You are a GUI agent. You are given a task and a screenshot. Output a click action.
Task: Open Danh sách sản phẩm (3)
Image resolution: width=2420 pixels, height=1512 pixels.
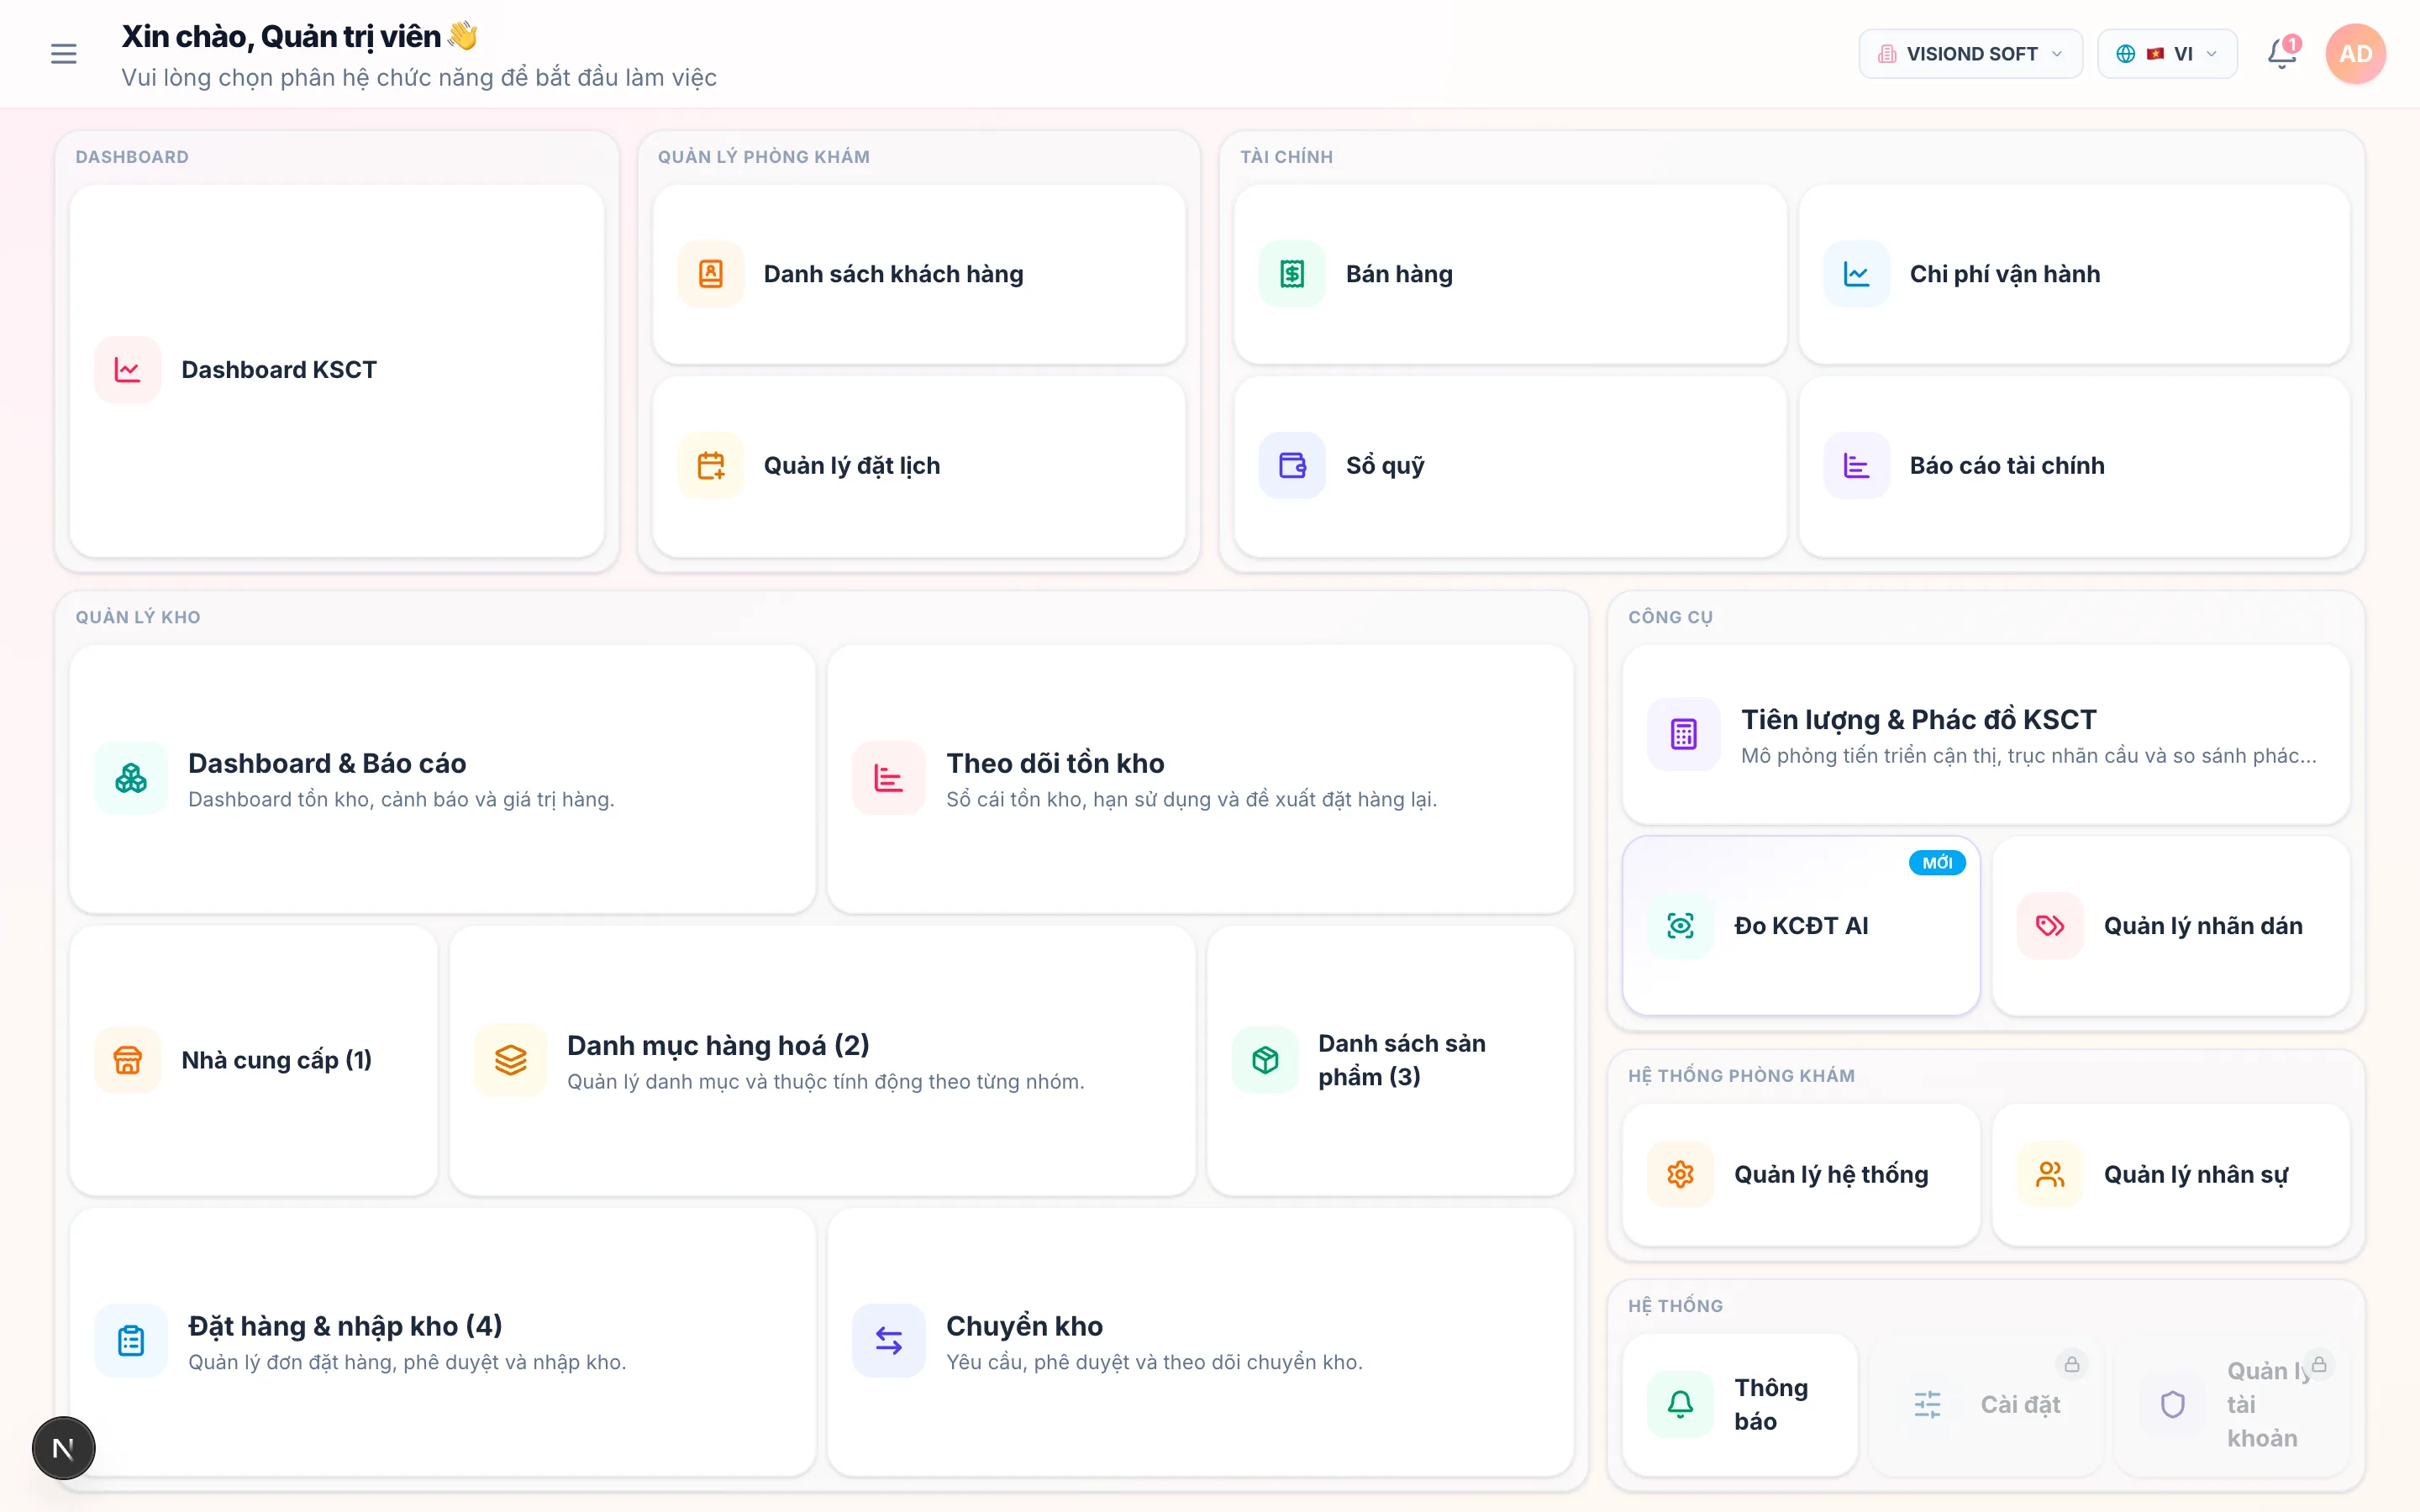(x=1391, y=1060)
